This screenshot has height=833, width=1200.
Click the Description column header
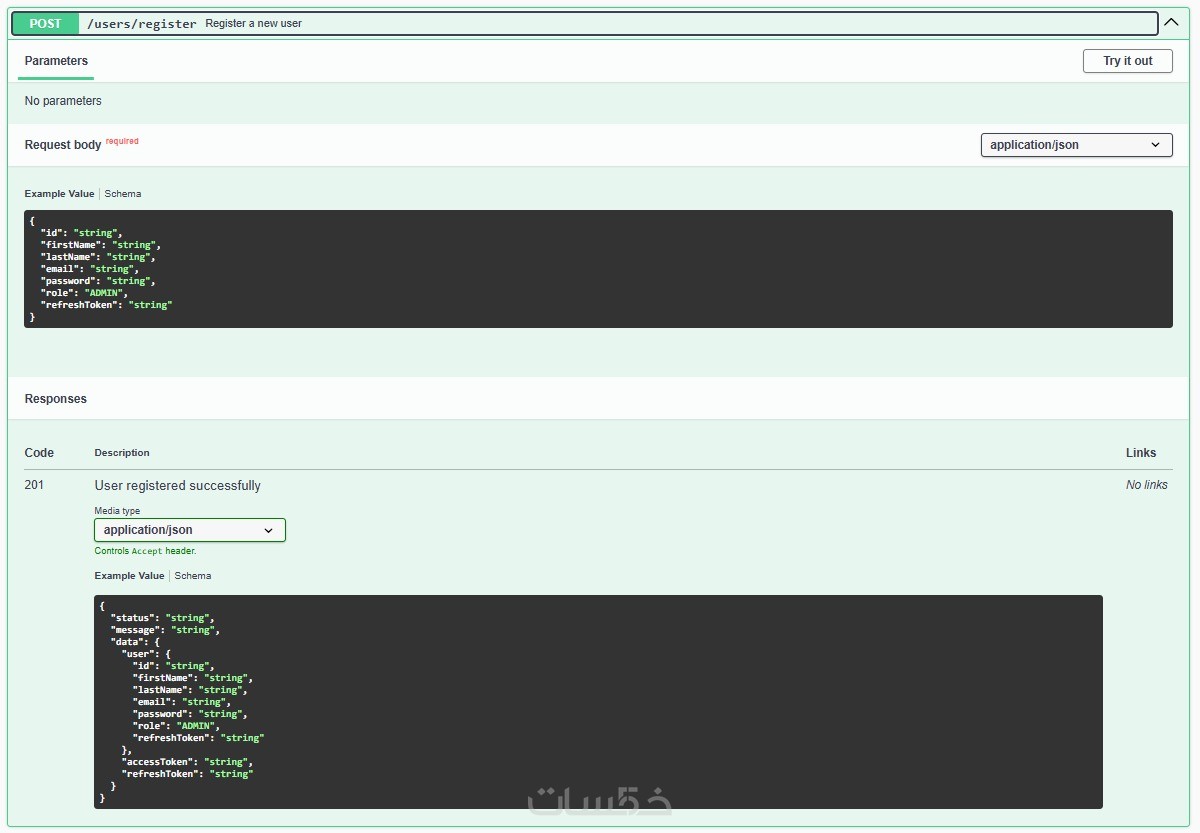coord(122,453)
